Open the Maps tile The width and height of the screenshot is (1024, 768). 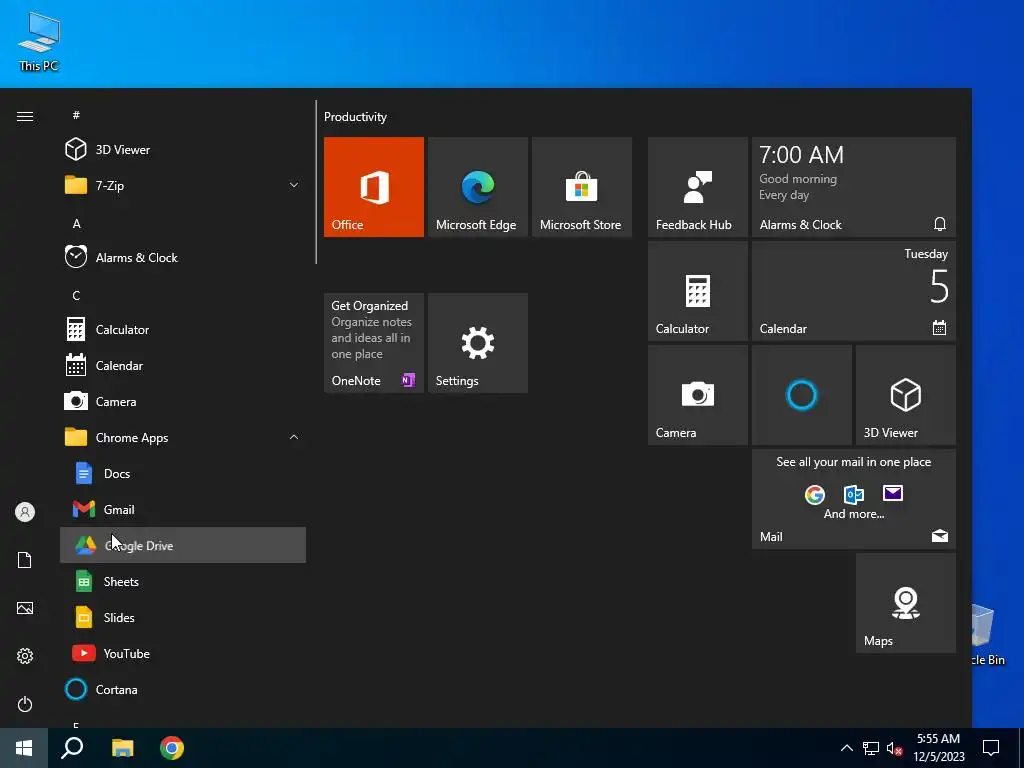click(x=906, y=603)
